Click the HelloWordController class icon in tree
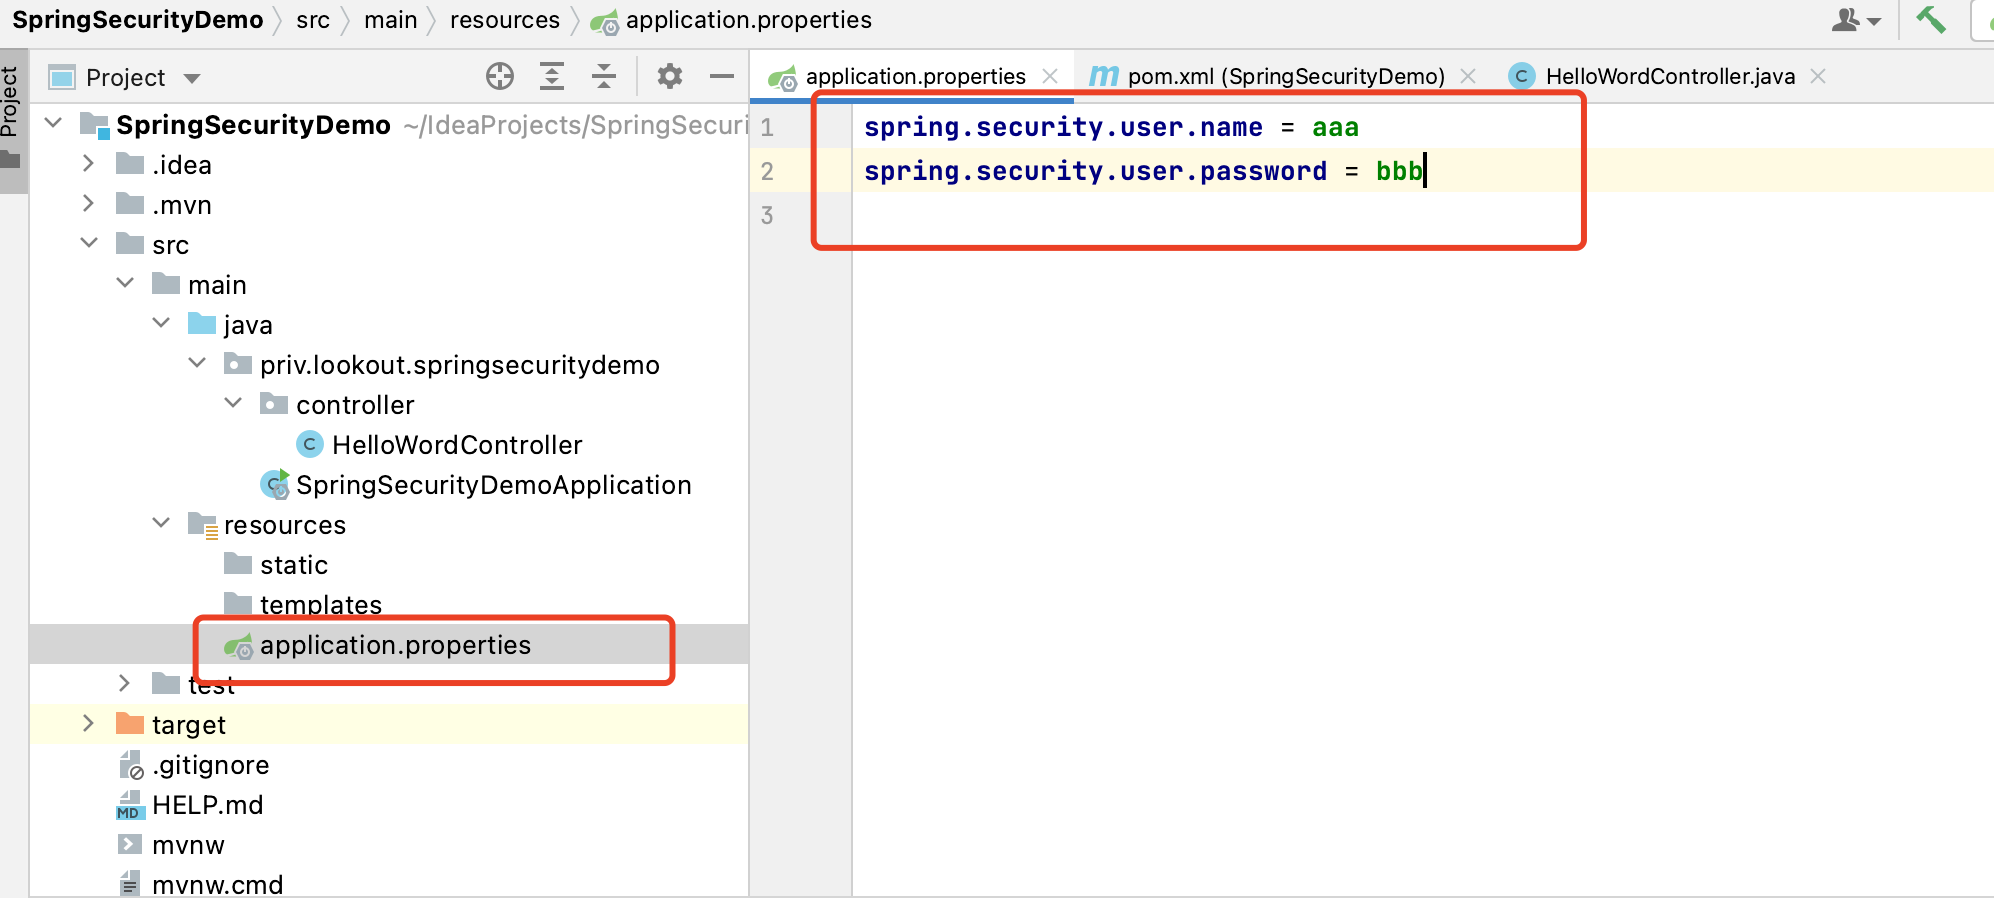Image resolution: width=1994 pixels, height=898 pixels. point(310,444)
